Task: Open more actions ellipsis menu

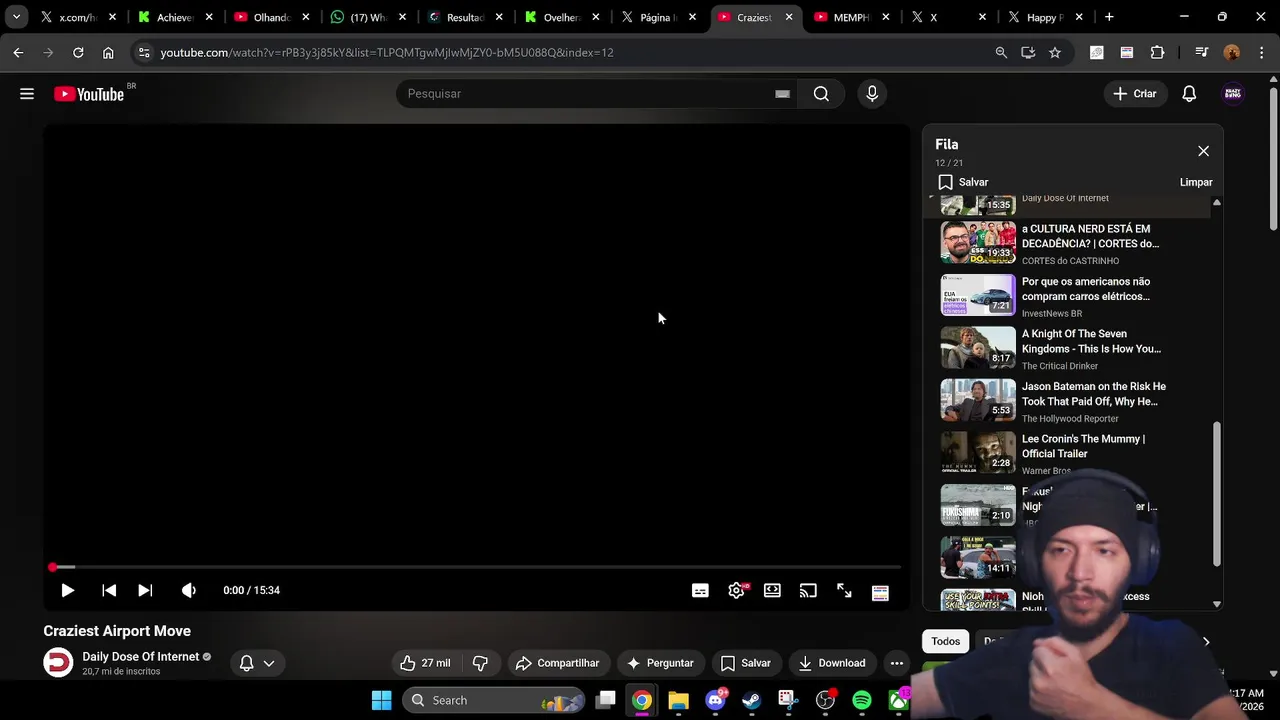Action: pos(897,663)
